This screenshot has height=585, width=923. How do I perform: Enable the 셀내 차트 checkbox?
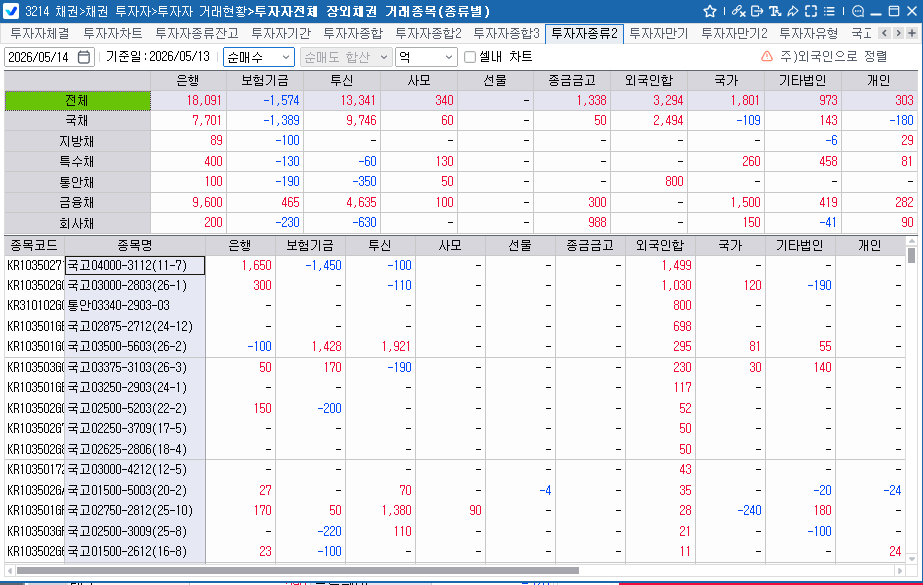point(470,57)
